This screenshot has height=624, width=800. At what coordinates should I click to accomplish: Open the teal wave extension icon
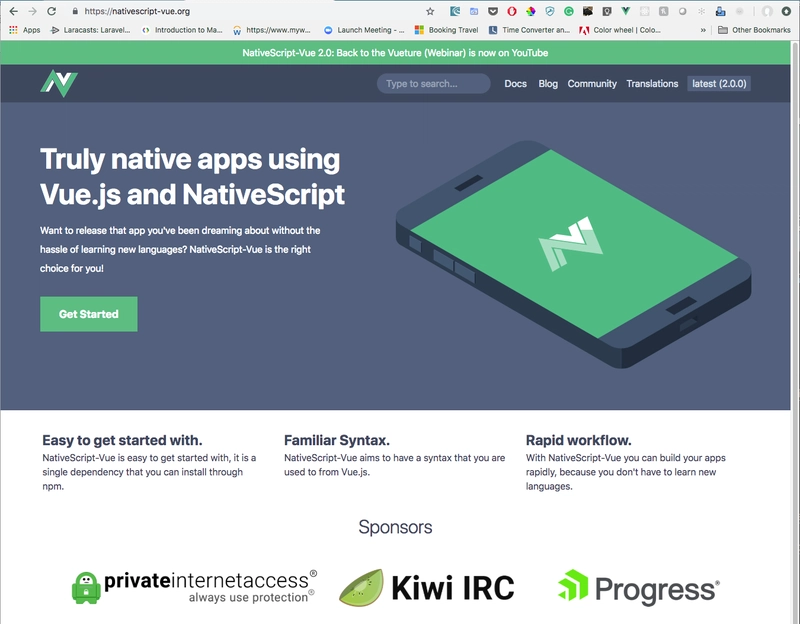tap(455, 11)
